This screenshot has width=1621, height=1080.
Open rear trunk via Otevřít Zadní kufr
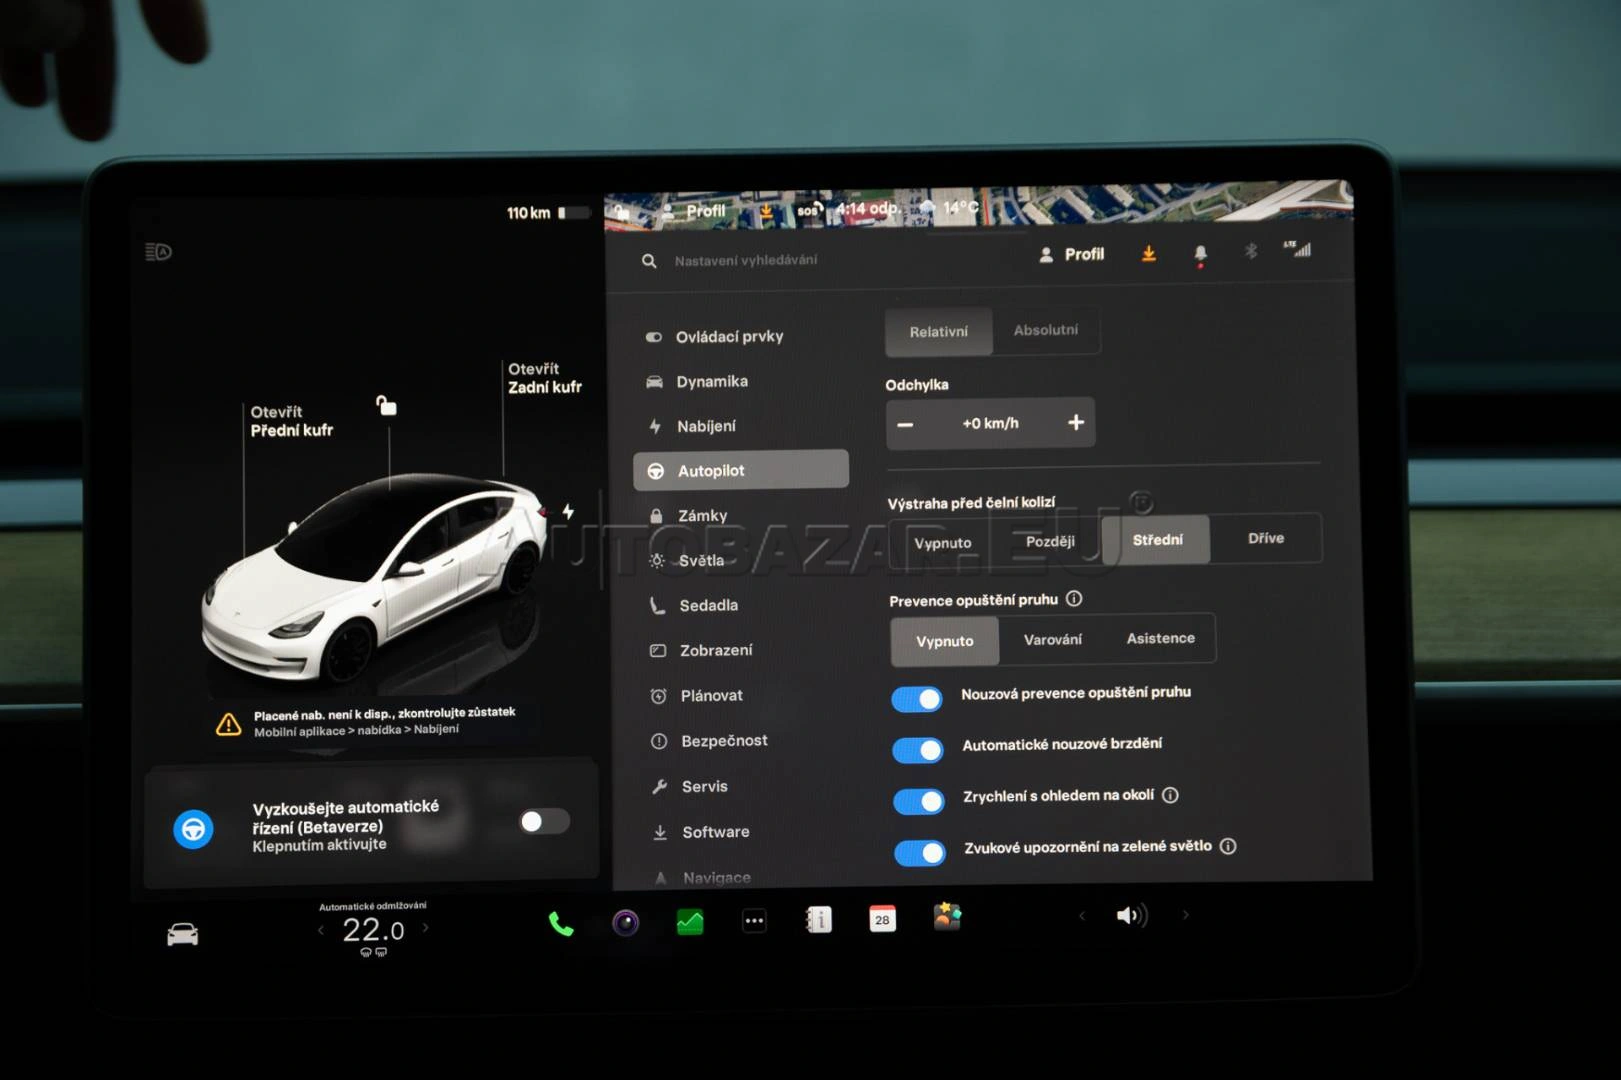pyautogui.click(x=545, y=378)
